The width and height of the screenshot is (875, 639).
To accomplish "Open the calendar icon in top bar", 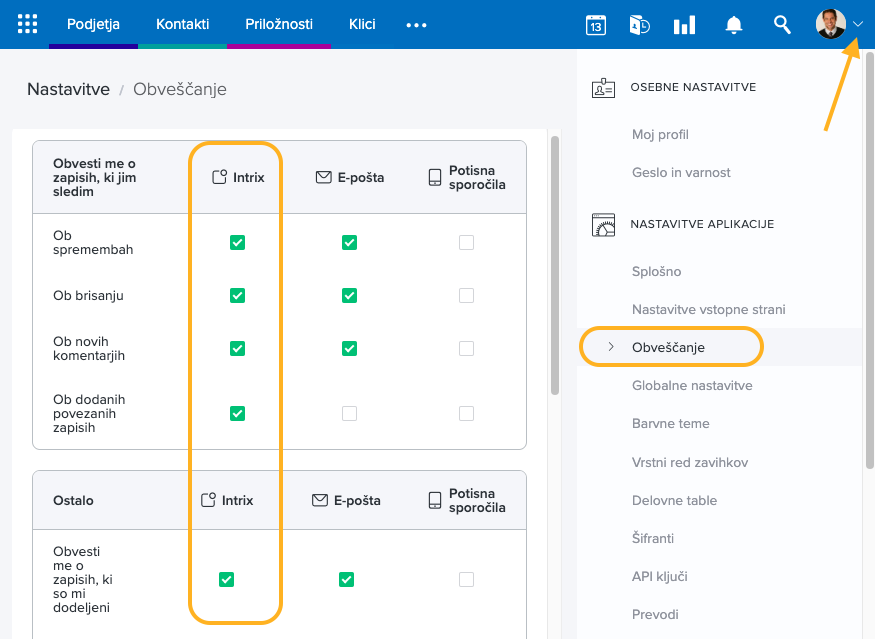I will 595,25.
